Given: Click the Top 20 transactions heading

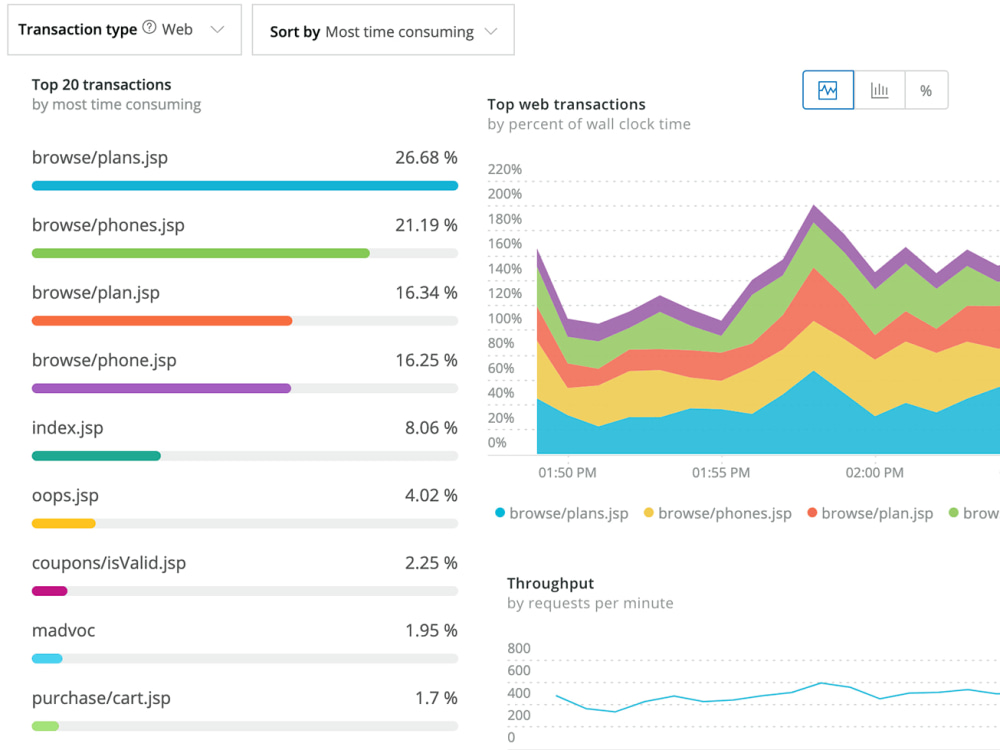Looking at the screenshot, I should pyautogui.click(x=101, y=85).
